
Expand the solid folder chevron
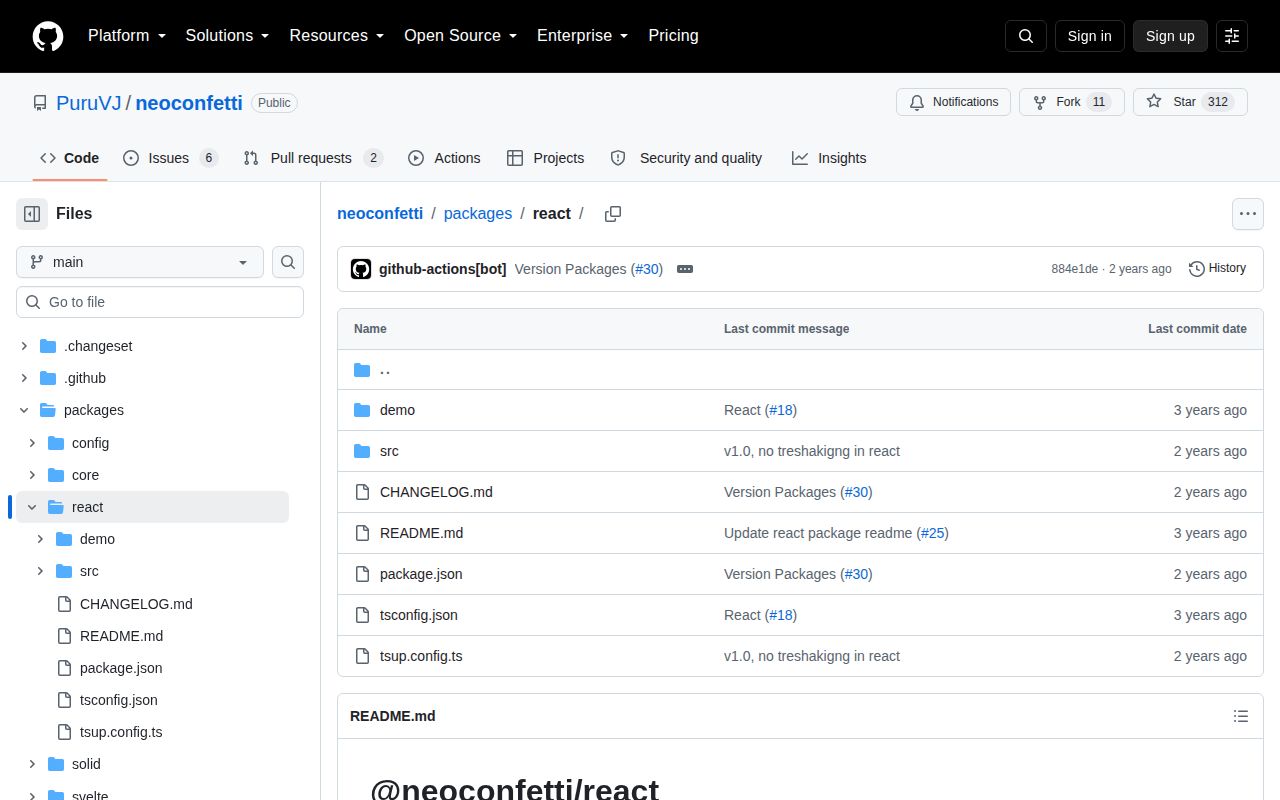(x=32, y=764)
